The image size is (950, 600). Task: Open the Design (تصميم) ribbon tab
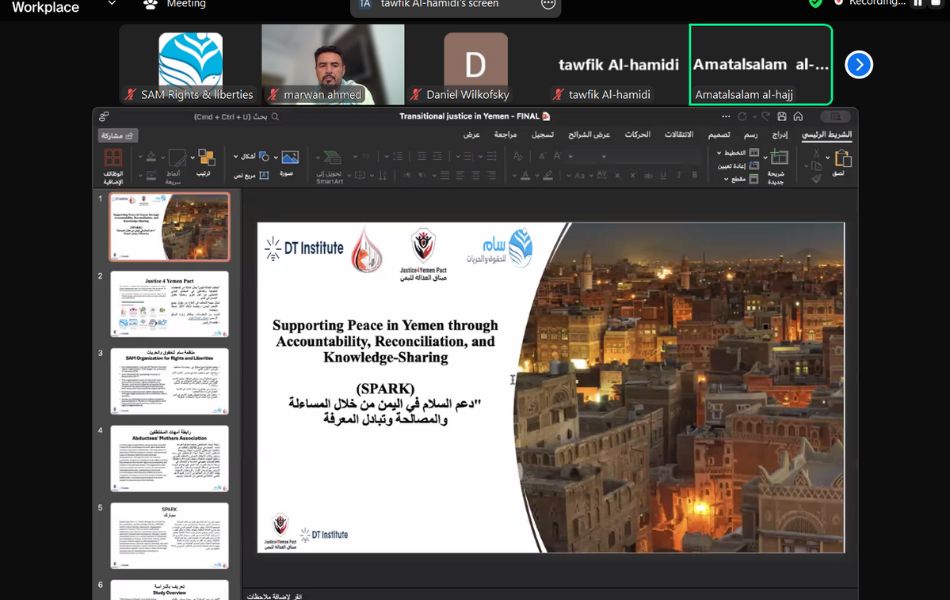719,134
